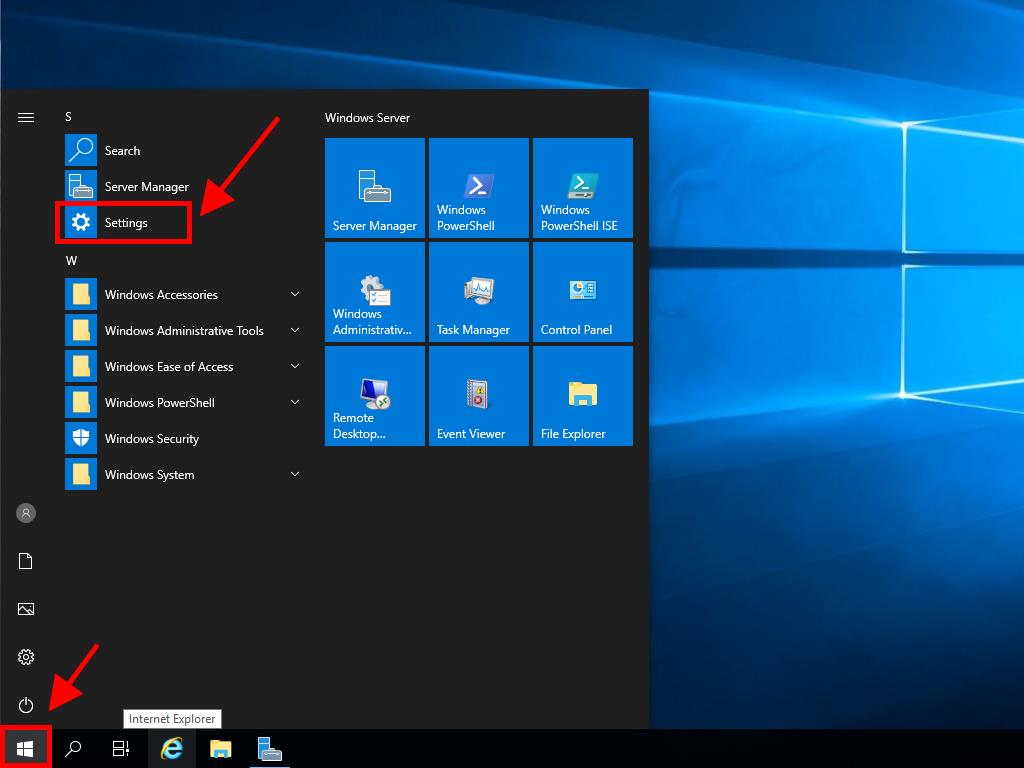The height and width of the screenshot is (768, 1024).
Task: Open the Windows PowerShell folder in list
Action: click(183, 402)
